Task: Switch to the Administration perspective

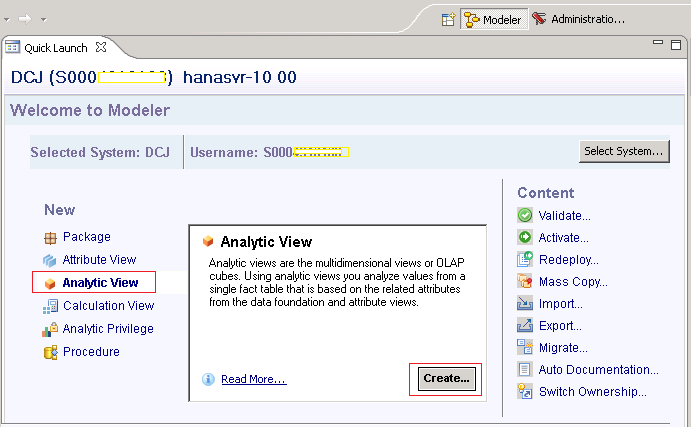Action: pyautogui.click(x=580, y=19)
